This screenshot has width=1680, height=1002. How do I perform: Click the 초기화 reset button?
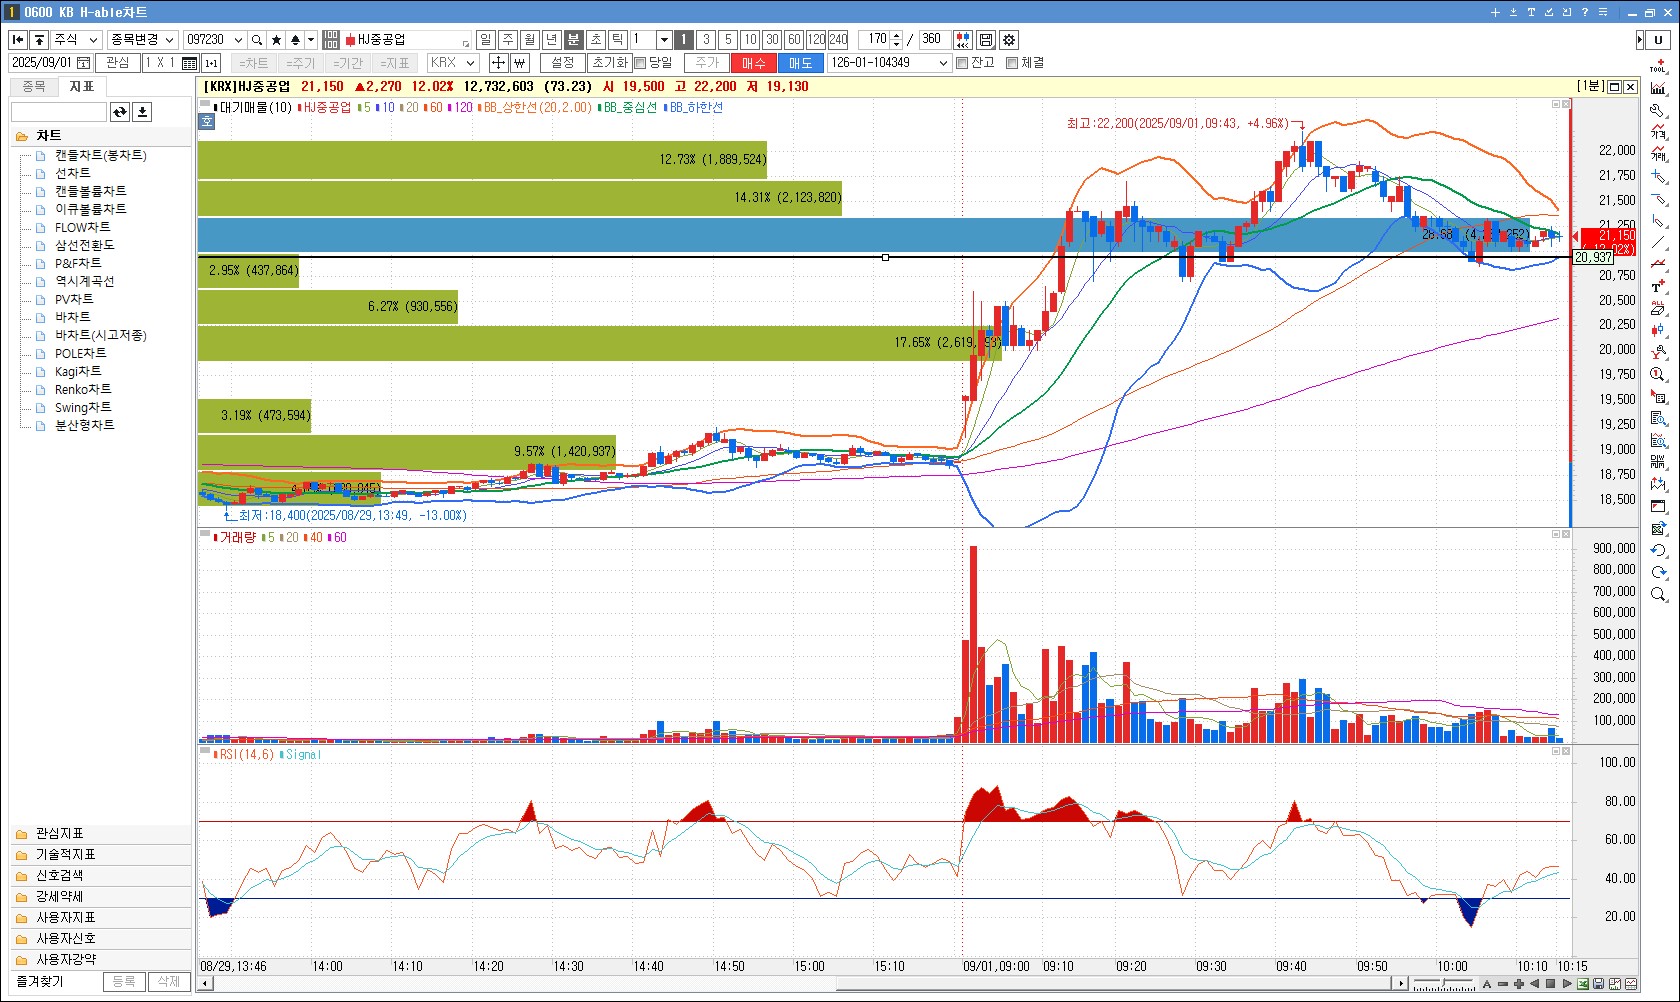[609, 63]
